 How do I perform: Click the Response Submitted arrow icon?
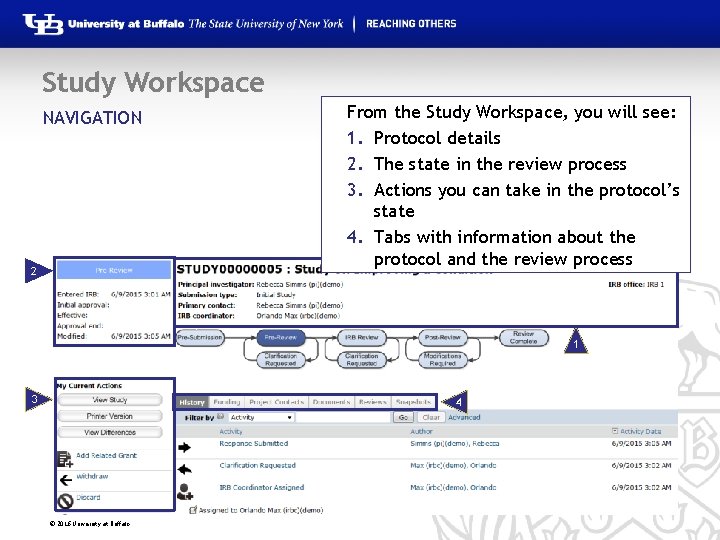click(x=184, y=447)
